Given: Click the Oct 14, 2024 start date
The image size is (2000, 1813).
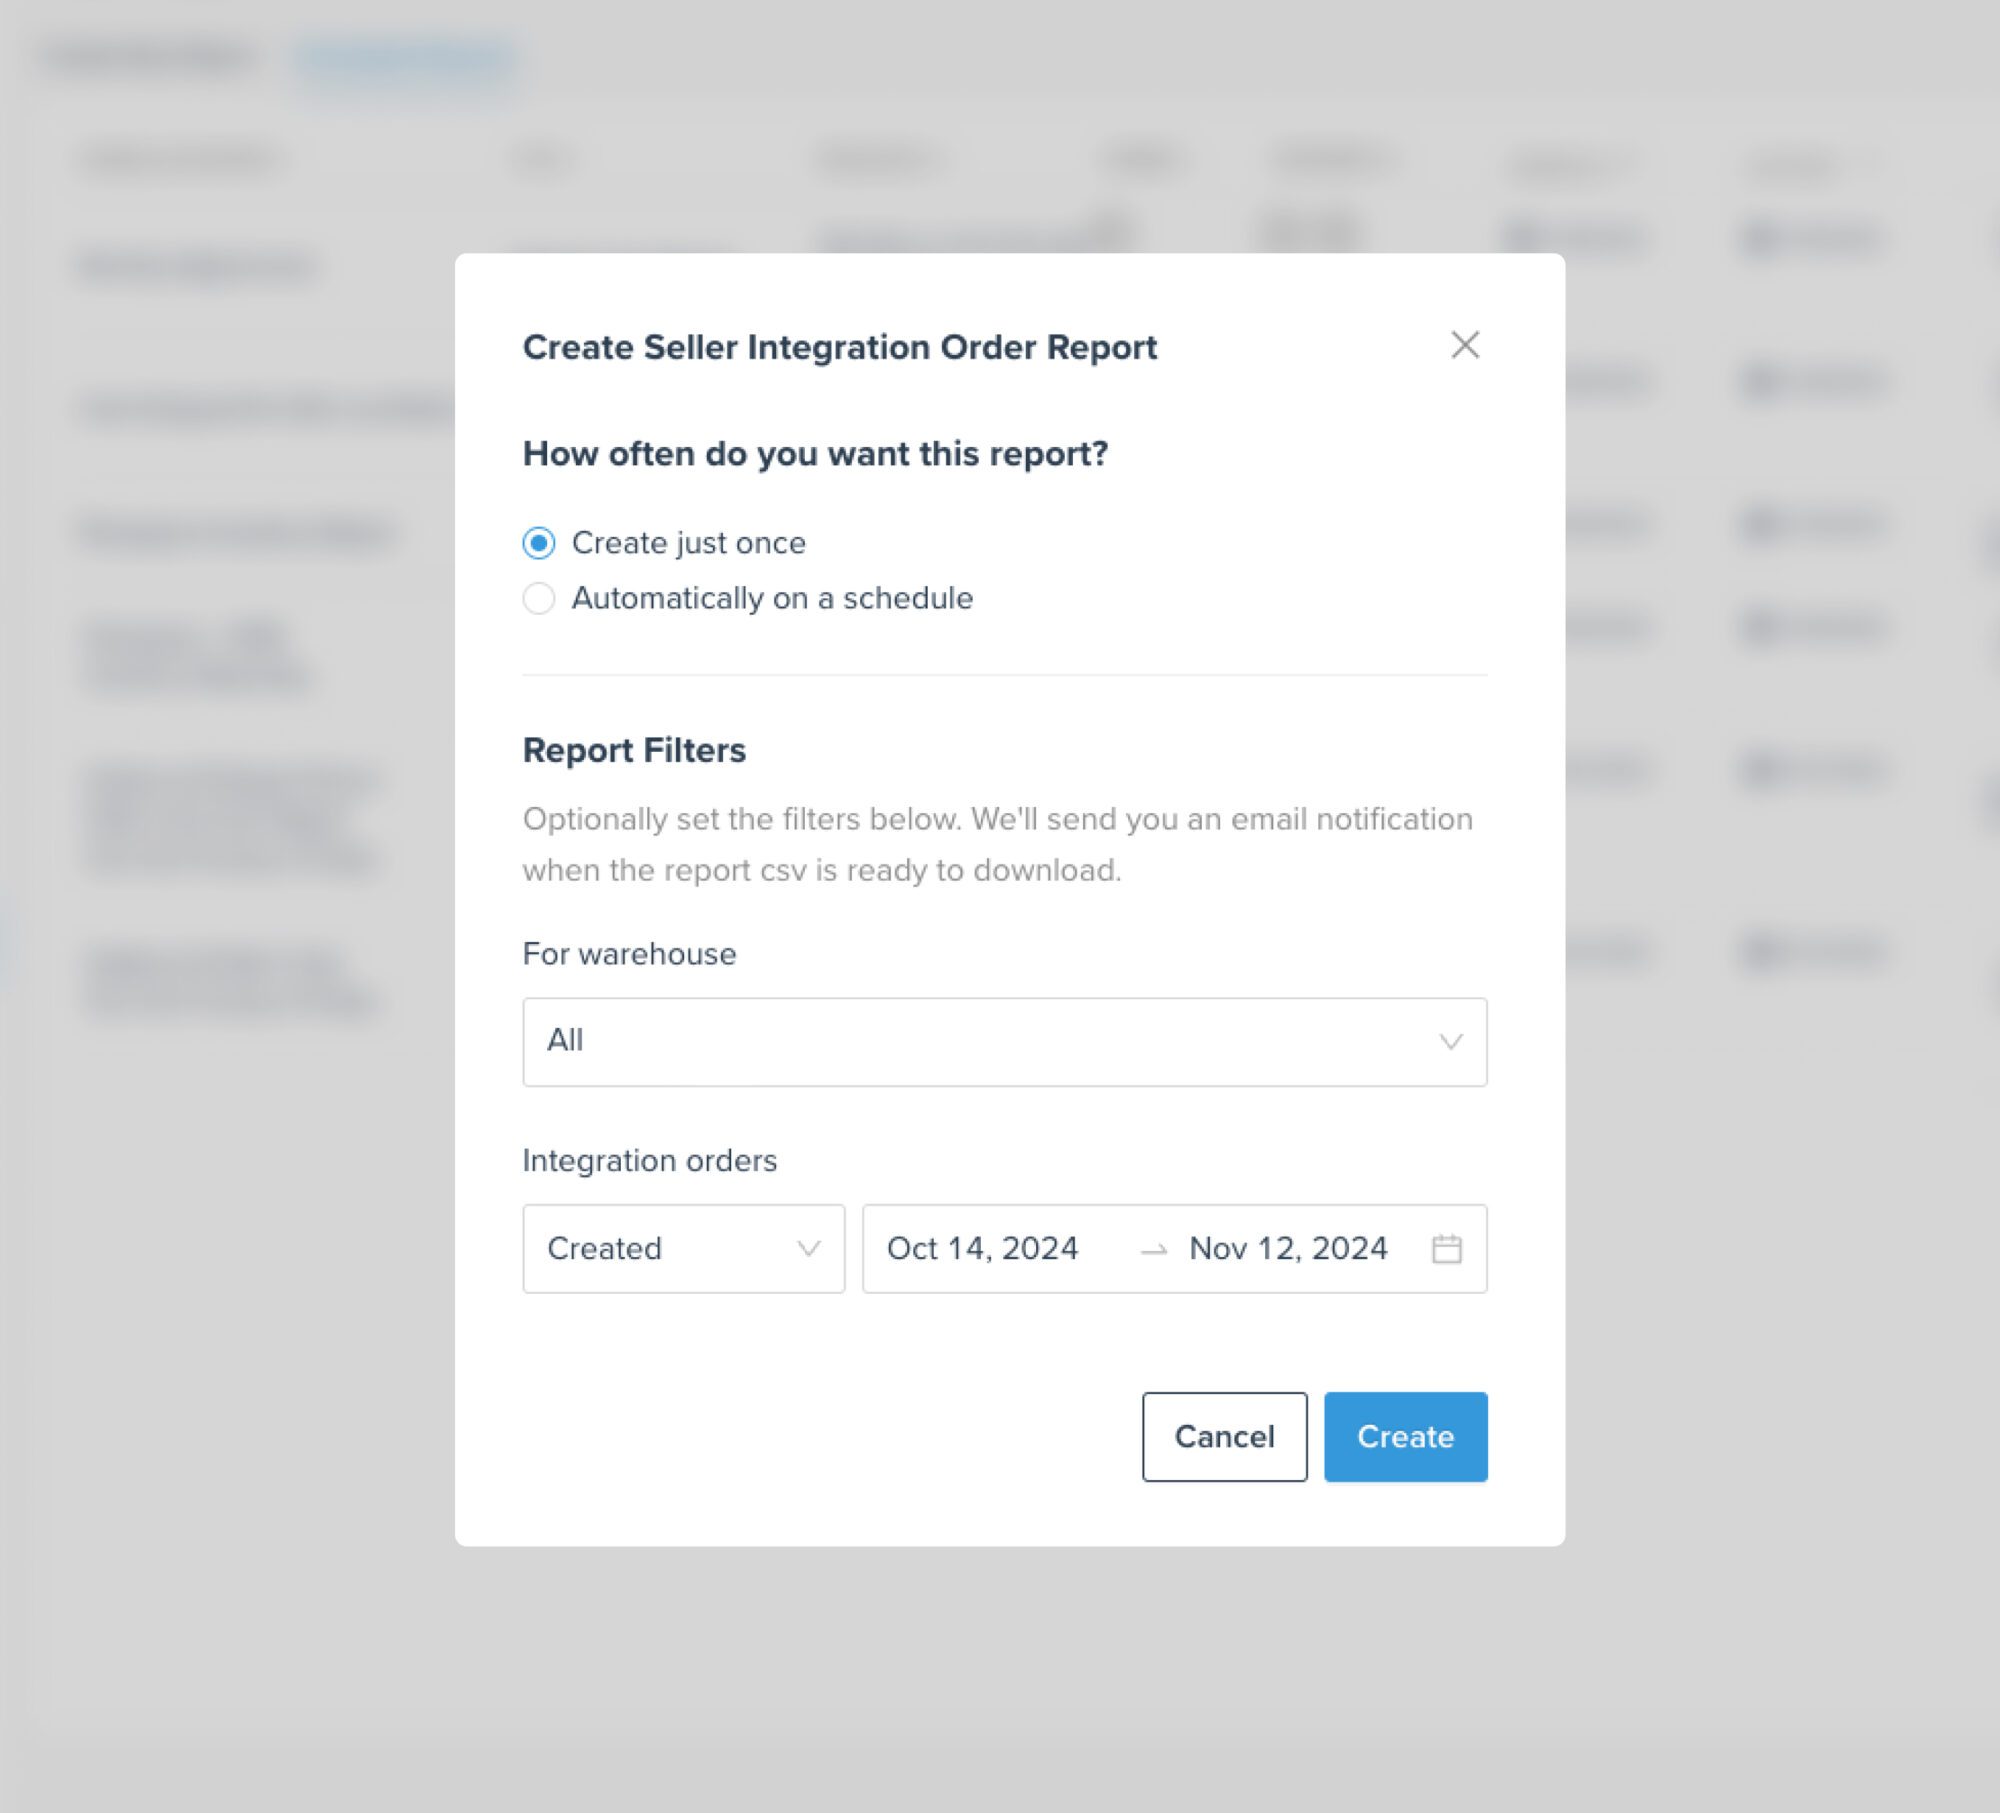Looking at the screenshot, I should click(x=983, y=1248).
